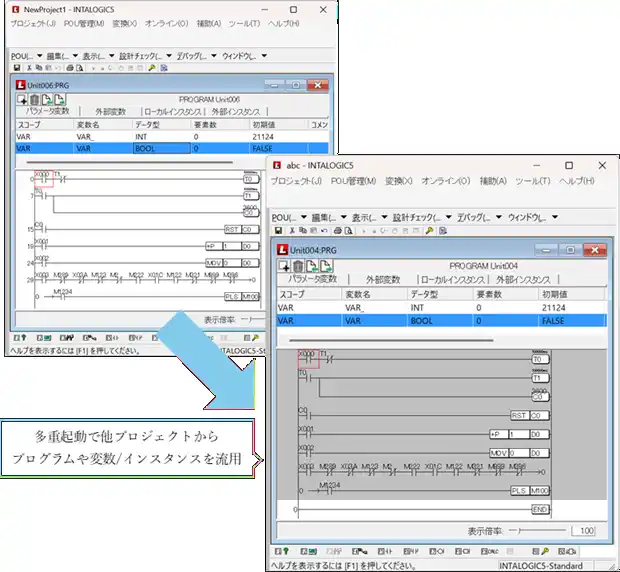Switch to 外部インスタンス tab in Unit004:PRG

[x=523, y=279]
